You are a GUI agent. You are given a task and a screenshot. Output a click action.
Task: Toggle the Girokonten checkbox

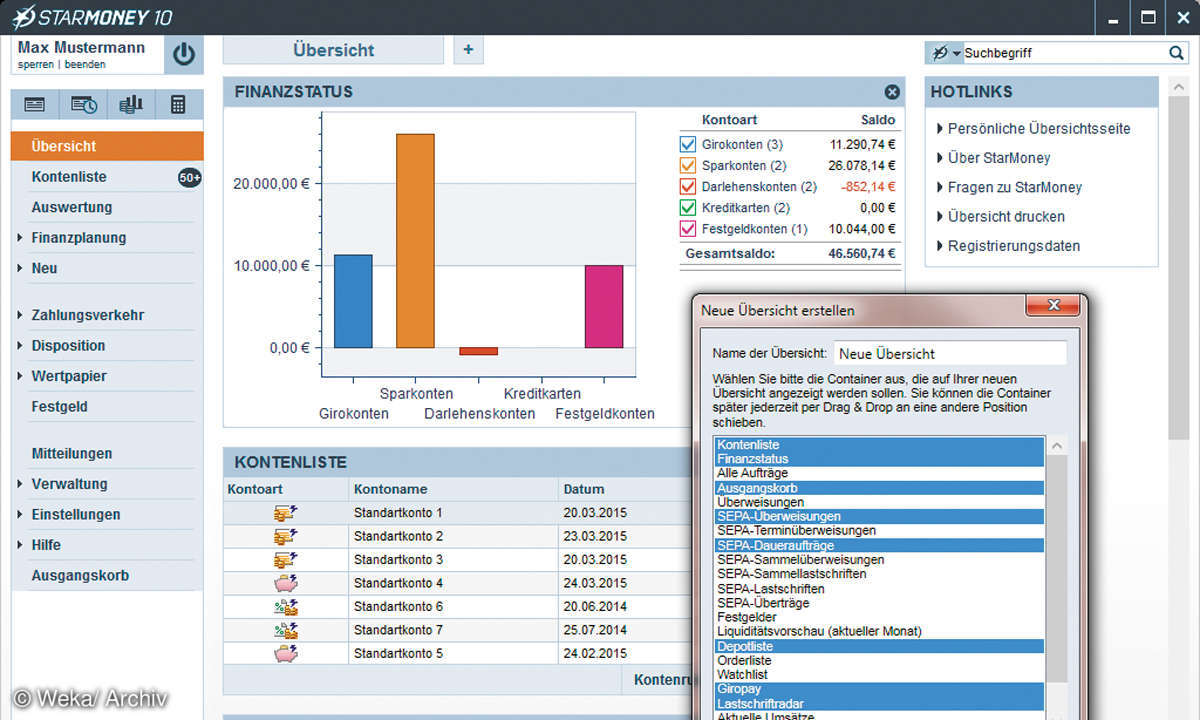(687, 145)
